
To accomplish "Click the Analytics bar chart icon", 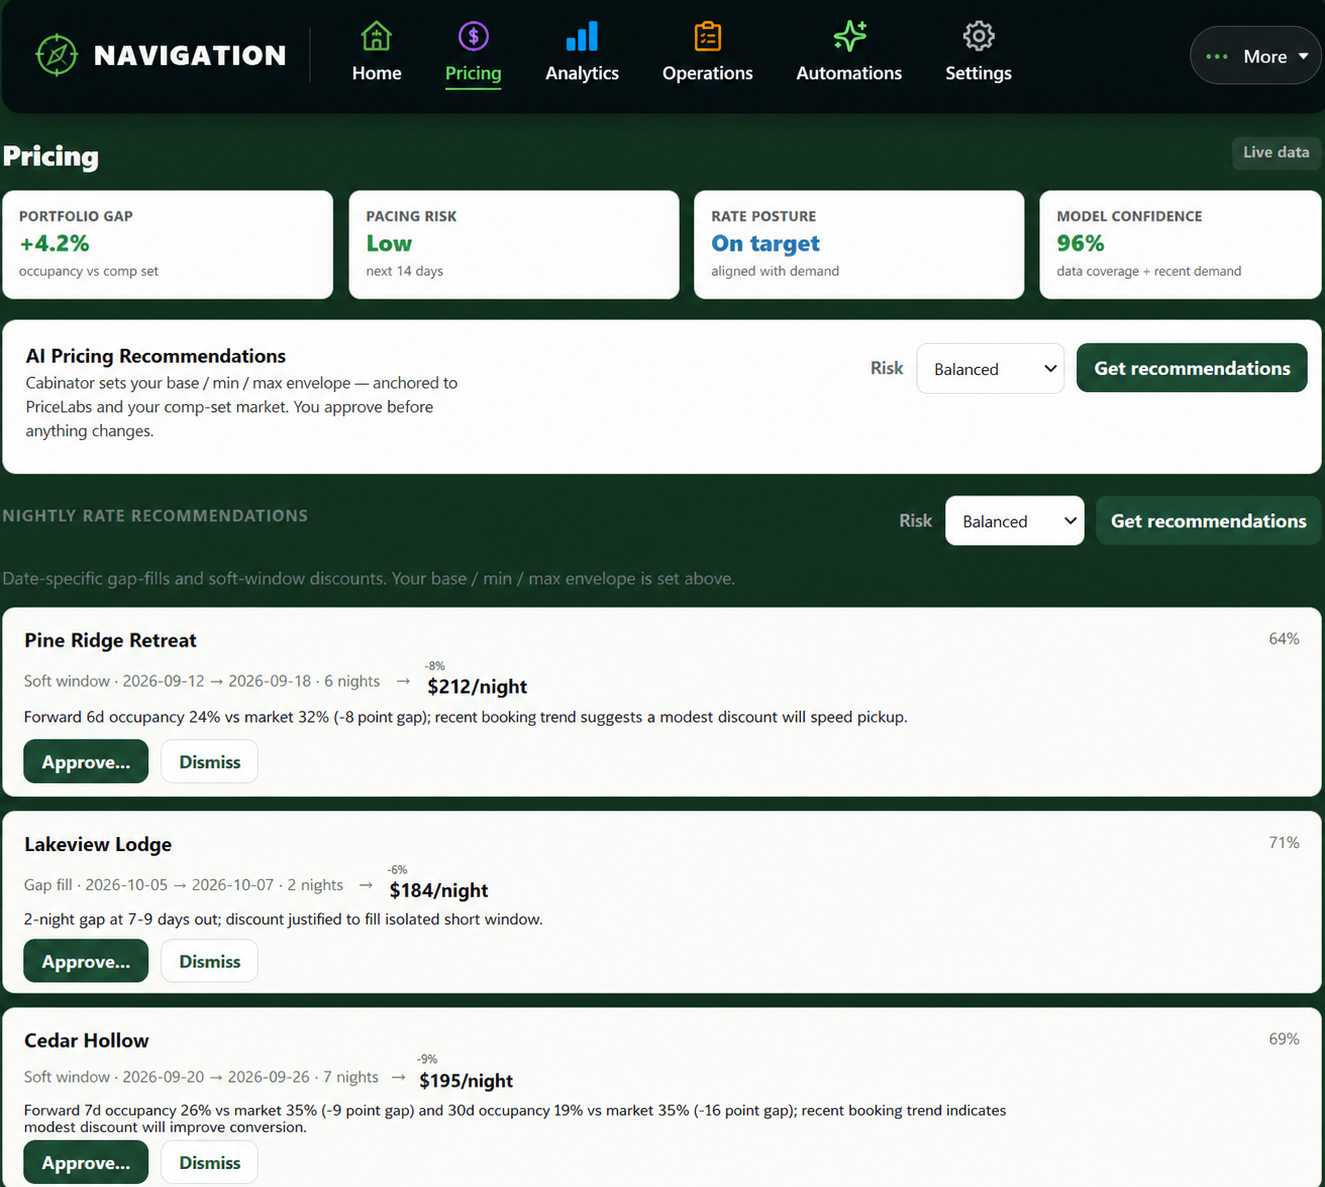I will 582,36.
